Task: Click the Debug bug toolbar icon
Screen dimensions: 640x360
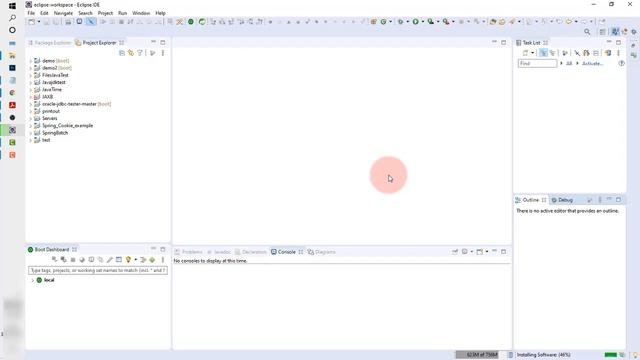Action: pyautogui.click(x=400, y=22)
